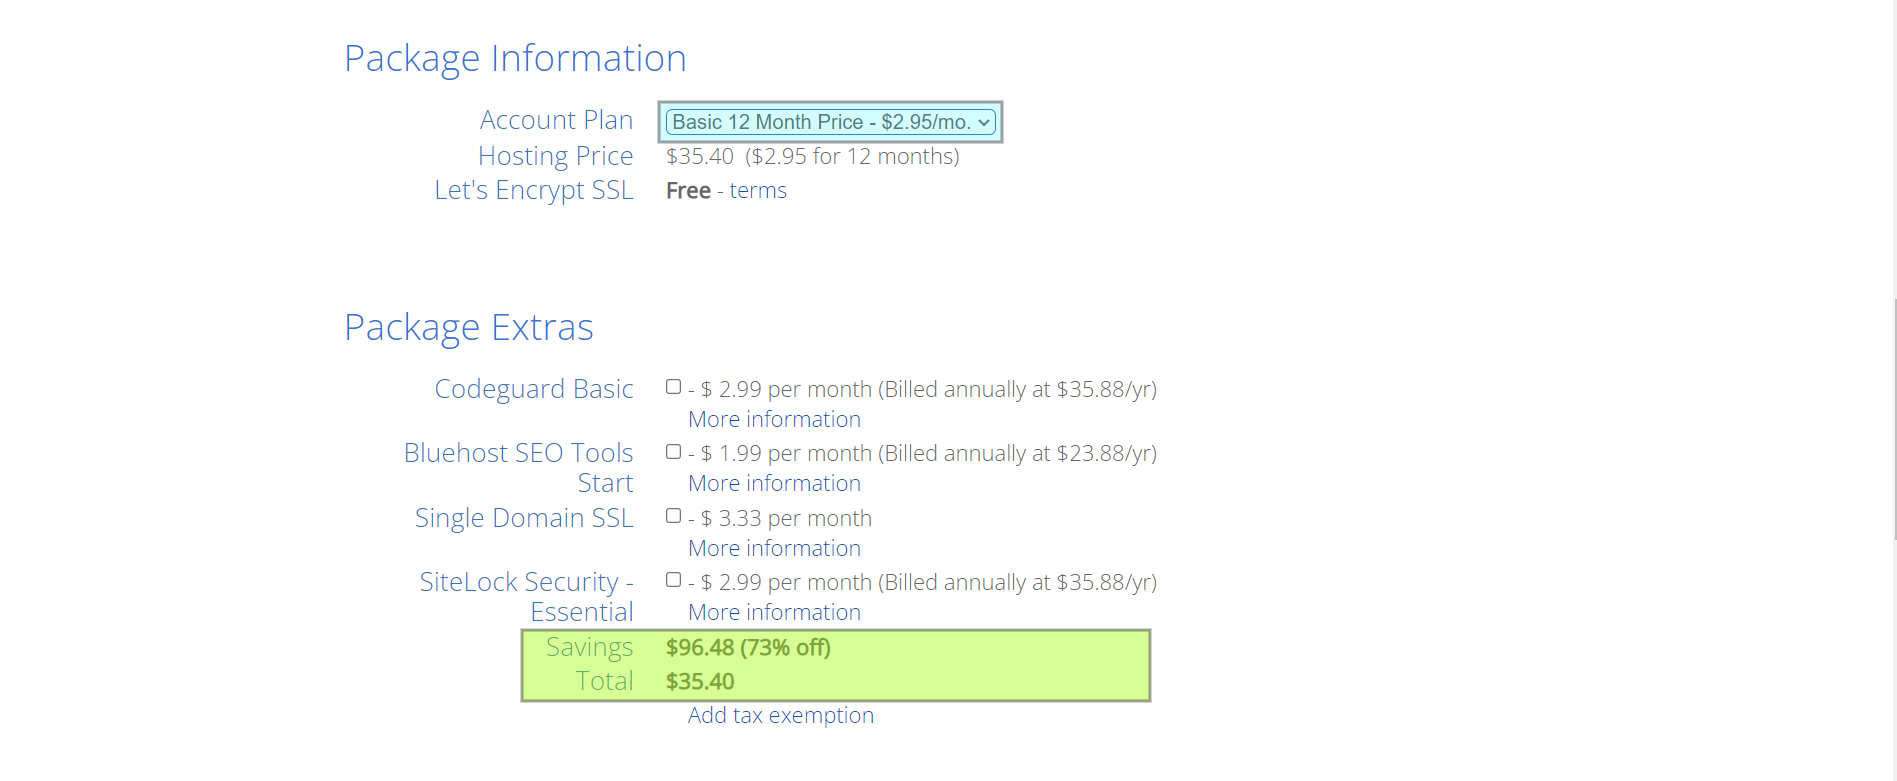The width and height of the screenshot is (1897, 781).
Task: Tick the Single Domain SSL checkbox
Action: [674, 516]
